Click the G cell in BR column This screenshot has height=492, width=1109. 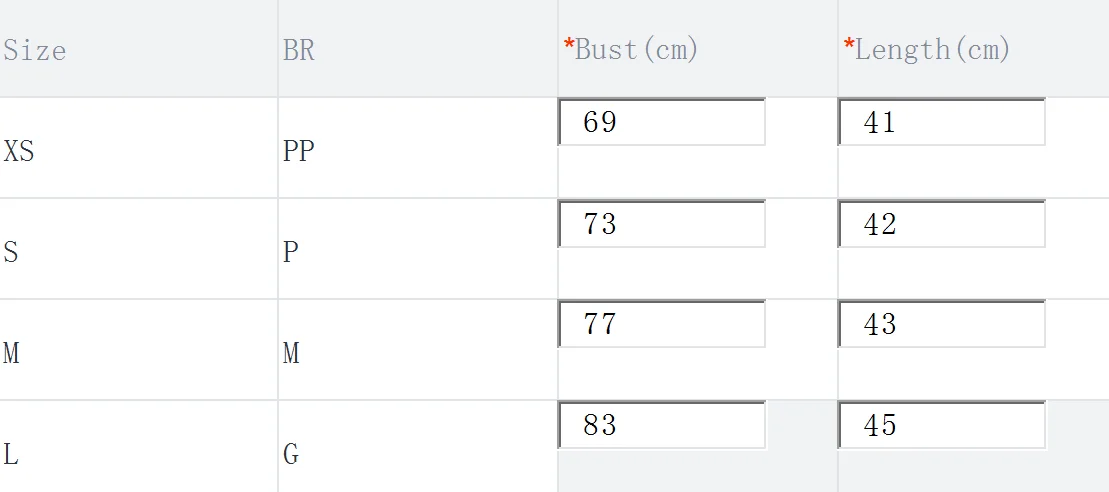[291, 455]
